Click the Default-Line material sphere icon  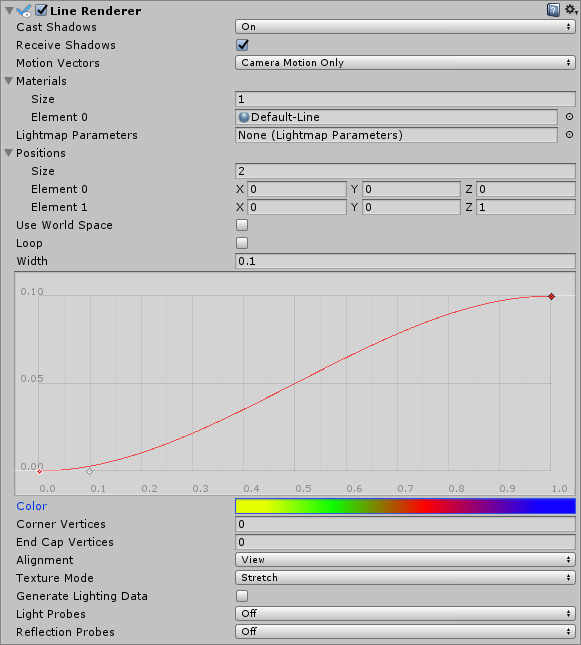[244, 117]
